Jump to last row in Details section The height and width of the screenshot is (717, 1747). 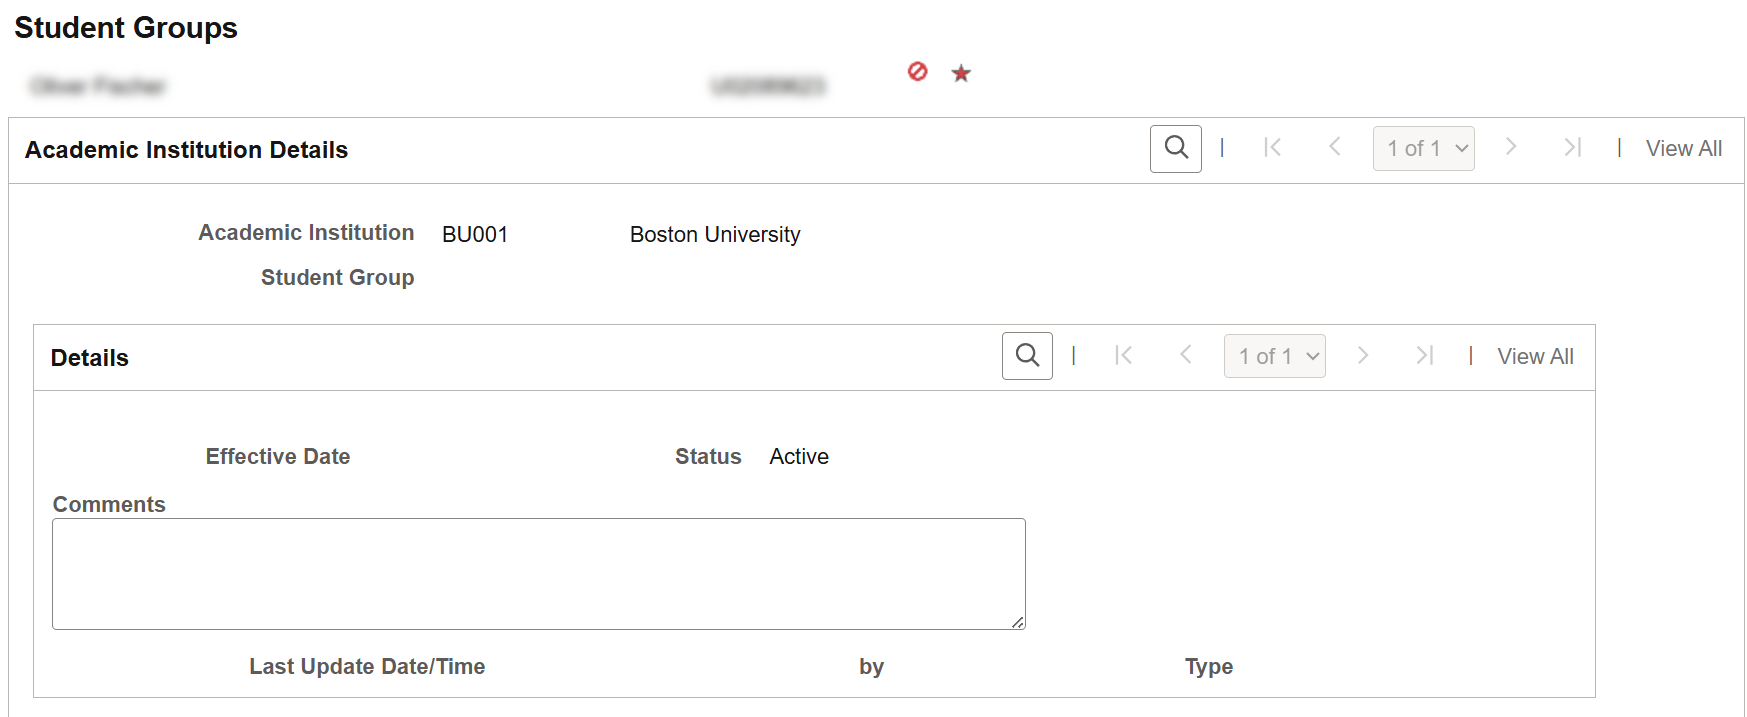(x=1424, y=356)
